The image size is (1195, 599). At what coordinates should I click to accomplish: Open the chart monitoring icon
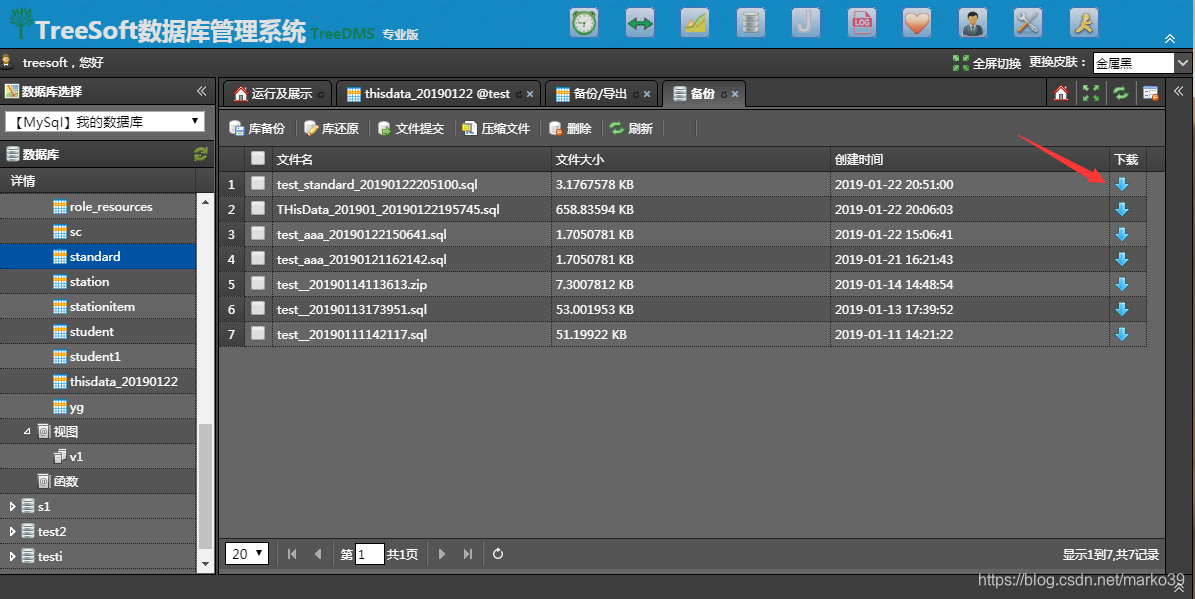click(695, 23)
